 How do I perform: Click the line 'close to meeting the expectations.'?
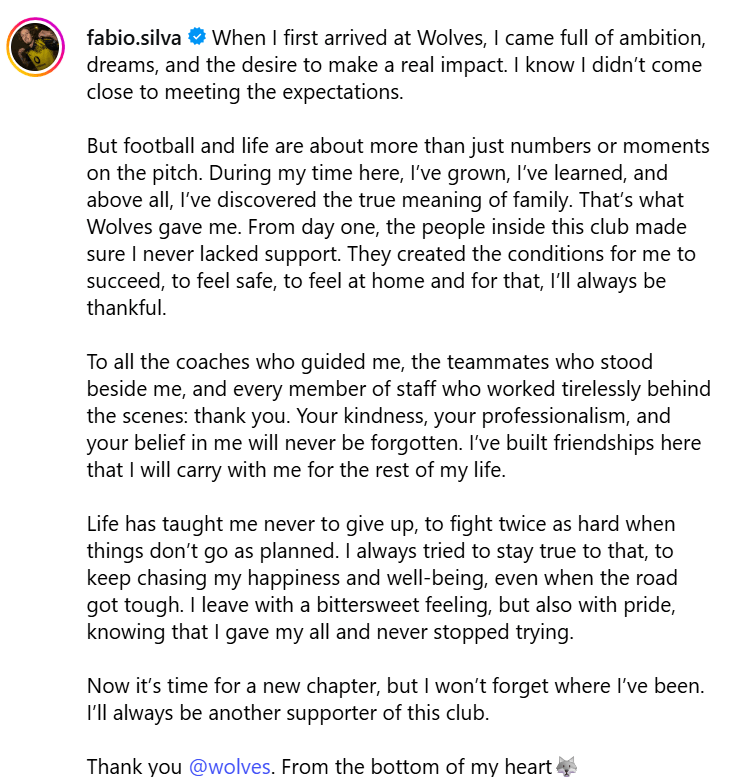coord(245,92)
